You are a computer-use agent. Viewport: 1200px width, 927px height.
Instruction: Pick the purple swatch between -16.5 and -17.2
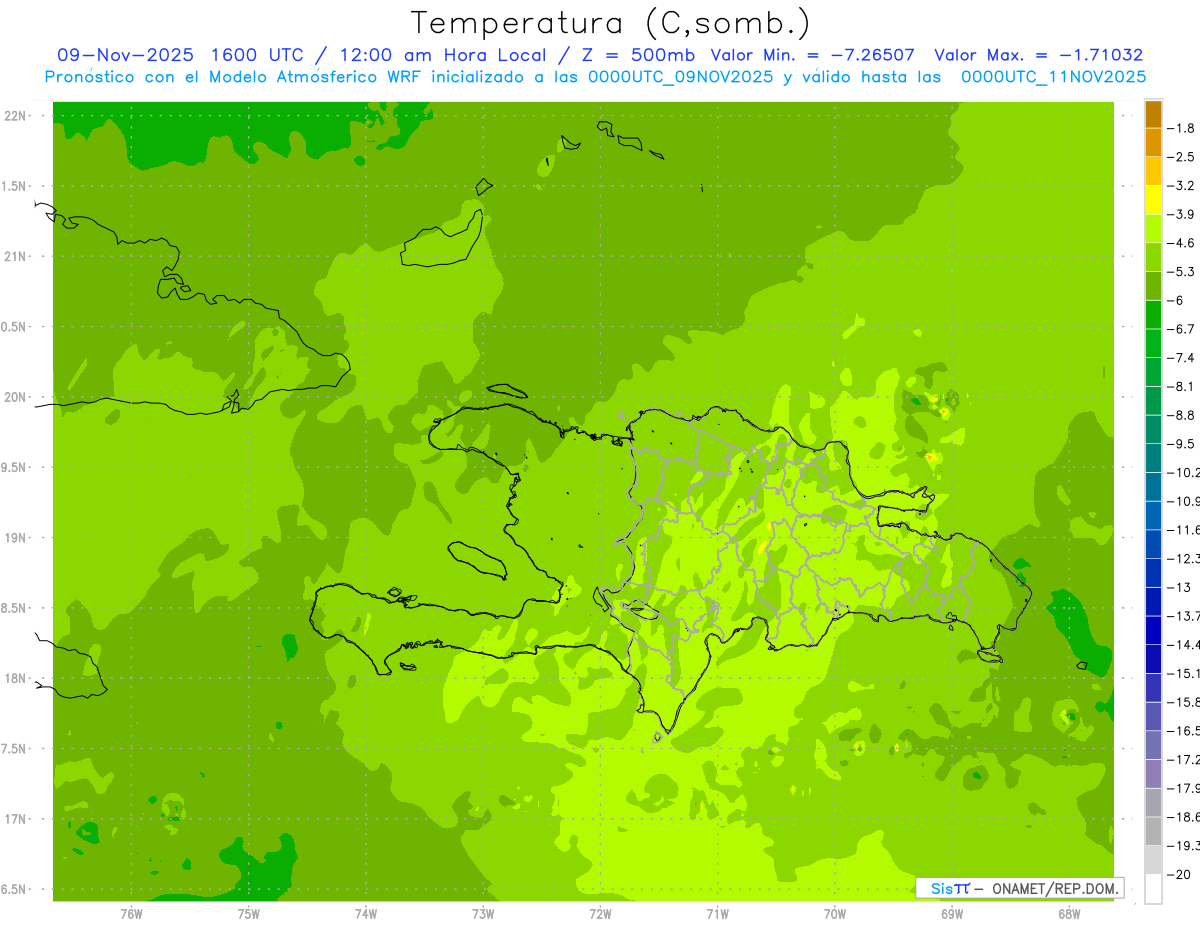coord(1153,745)
